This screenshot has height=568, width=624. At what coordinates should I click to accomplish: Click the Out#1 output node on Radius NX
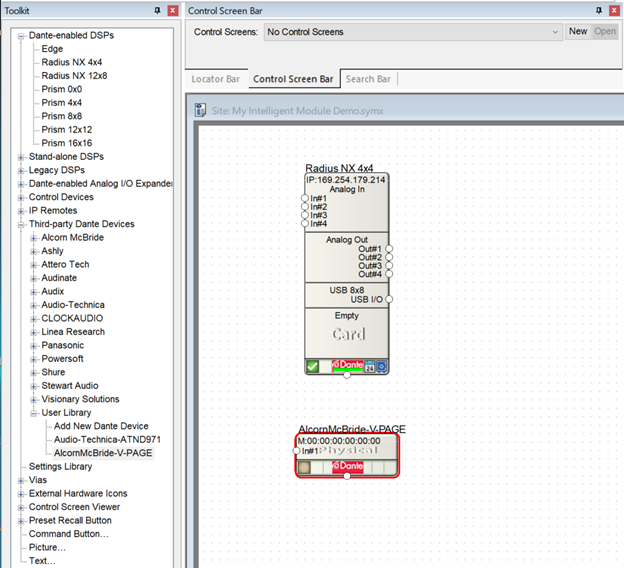tap(389, 249)
